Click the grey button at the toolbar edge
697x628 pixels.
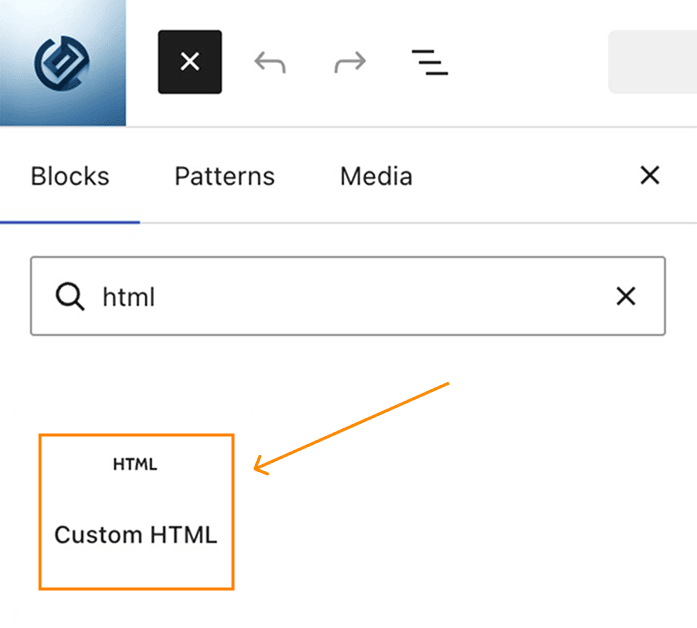[652, 62]
